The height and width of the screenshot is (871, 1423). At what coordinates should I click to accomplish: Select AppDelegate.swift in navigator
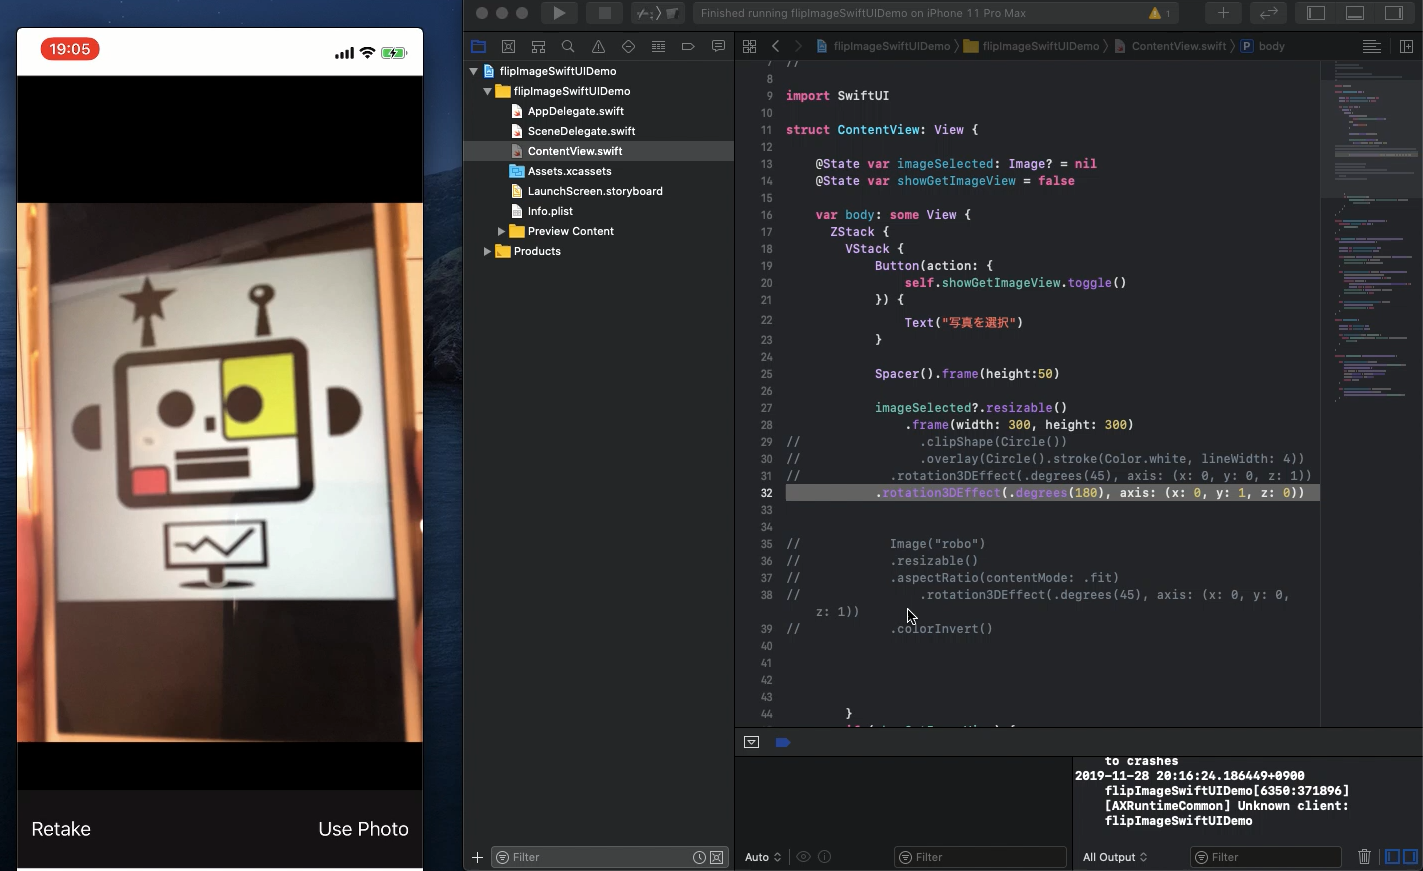click(x=575, y=111)
